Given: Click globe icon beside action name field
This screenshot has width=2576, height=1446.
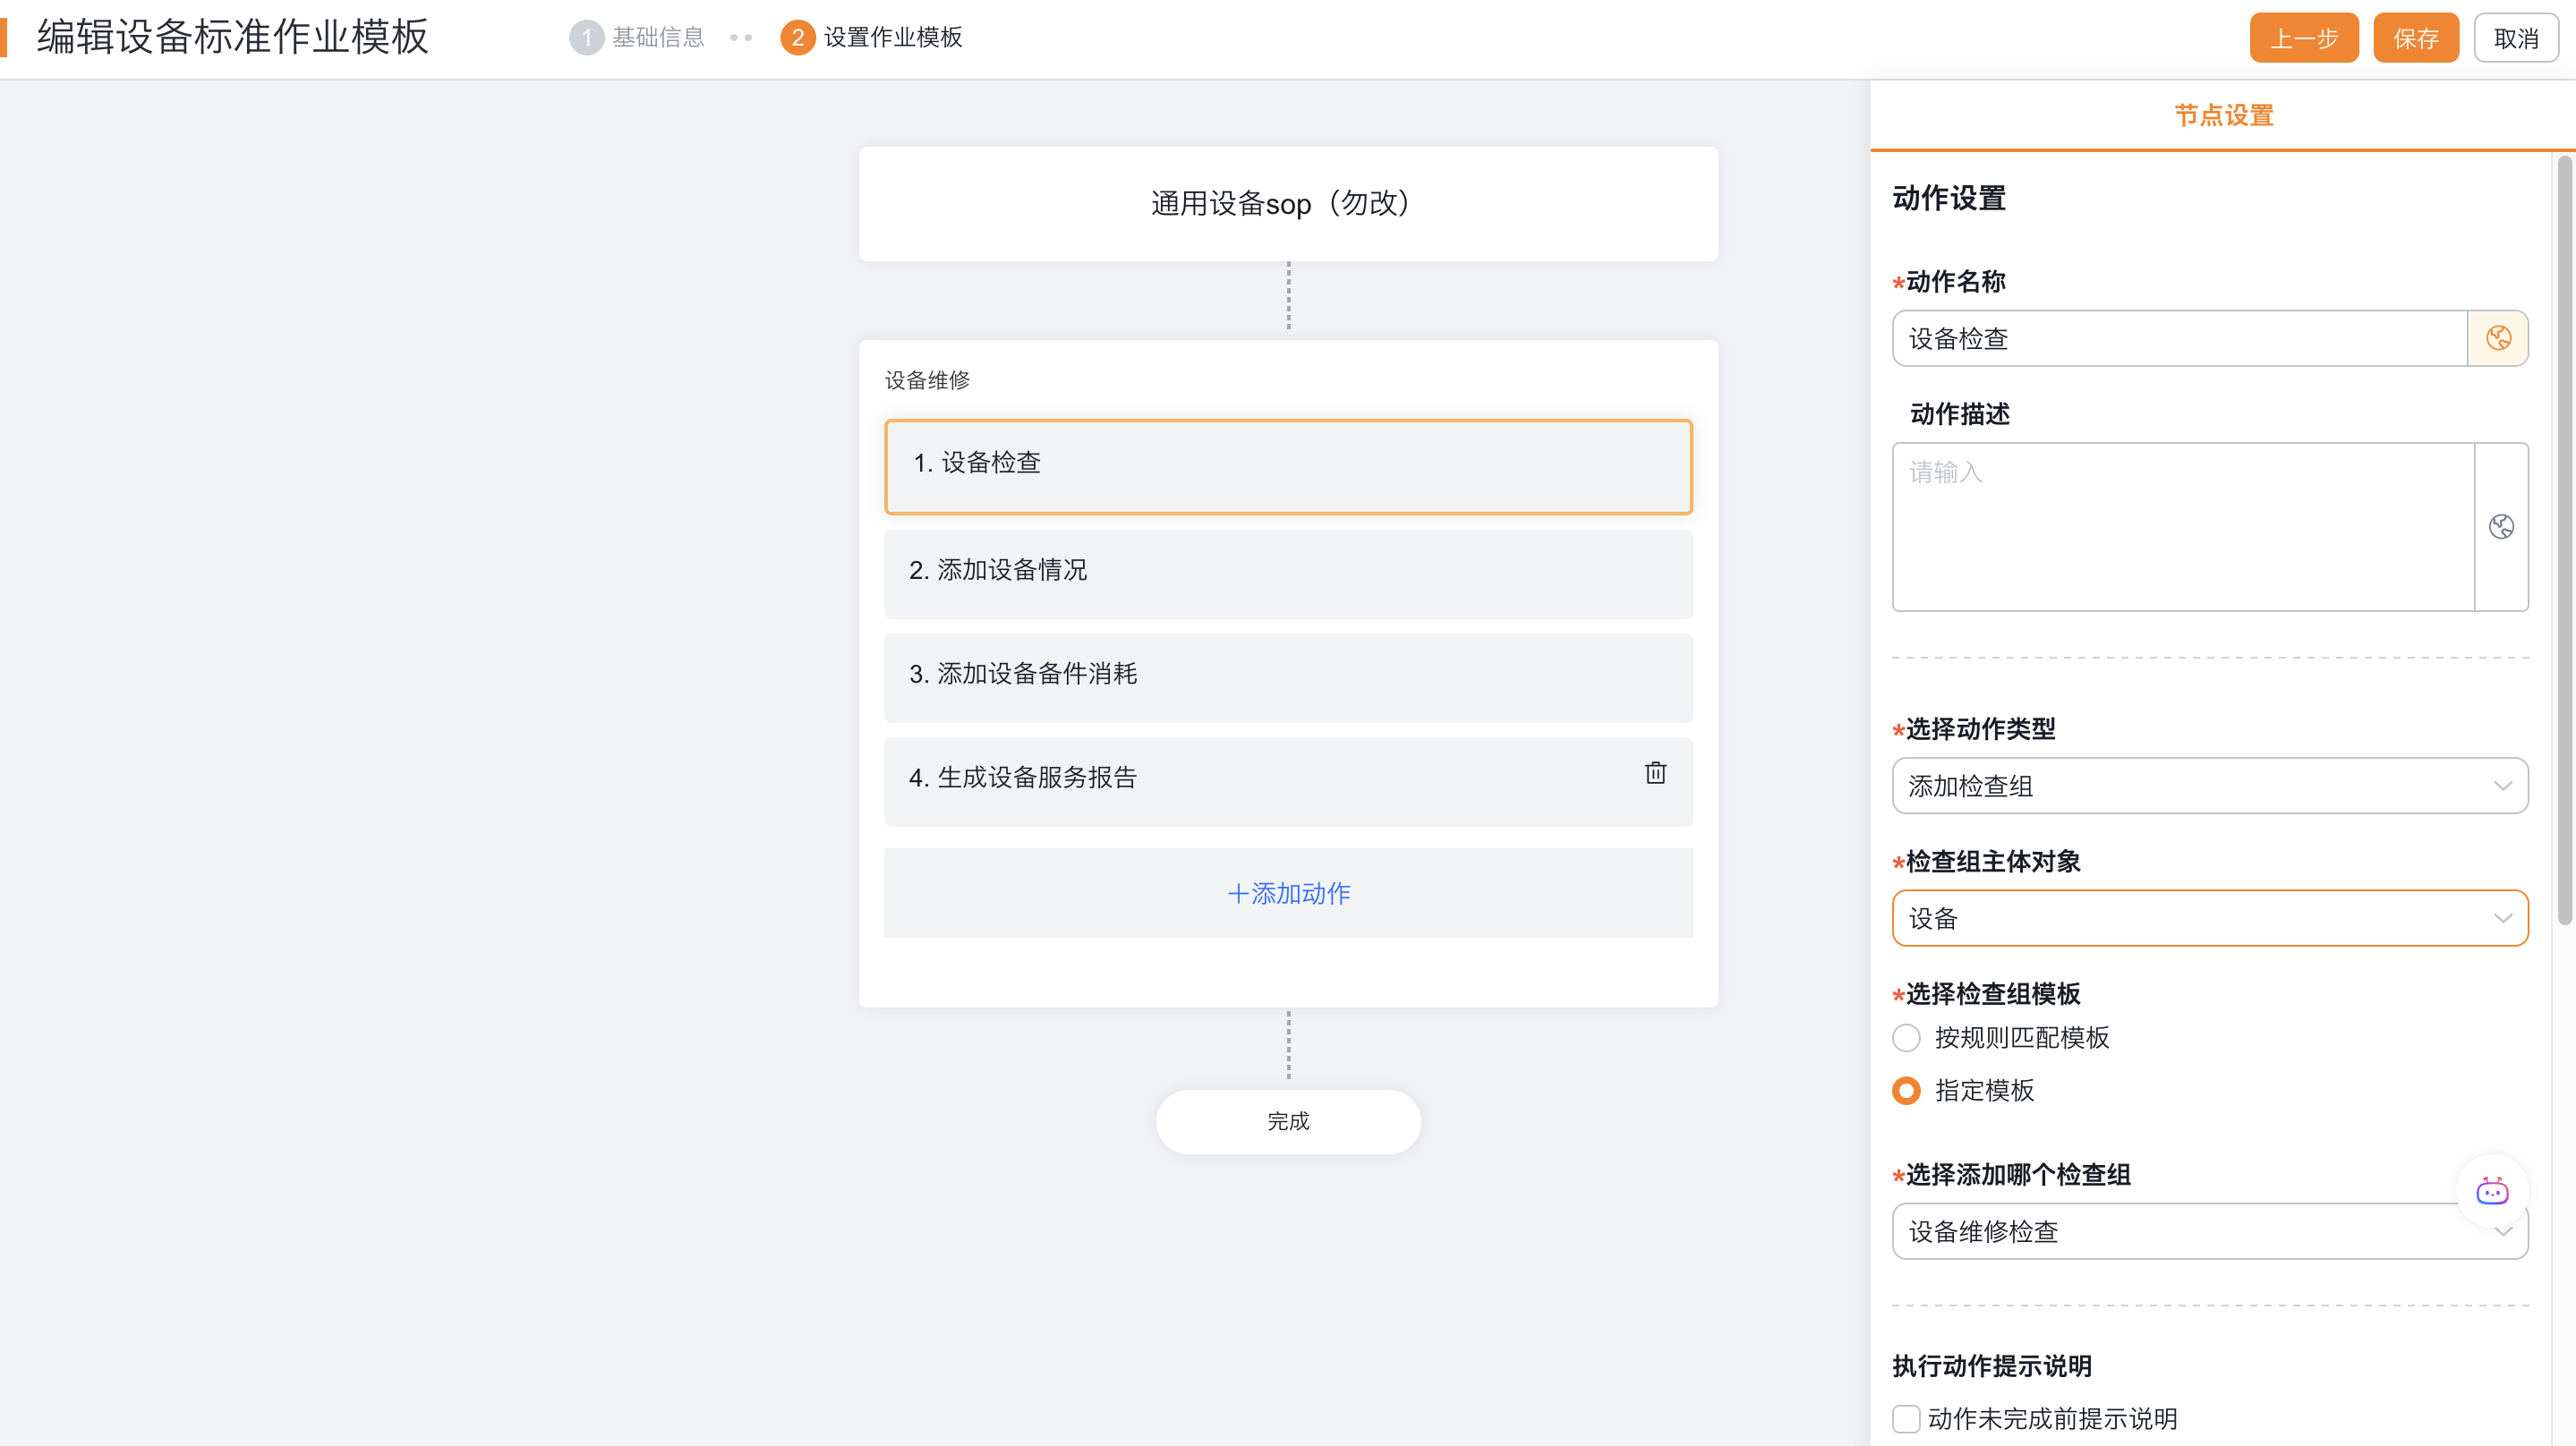Looking at the screenshot, I should click(x=2497, y=338).
